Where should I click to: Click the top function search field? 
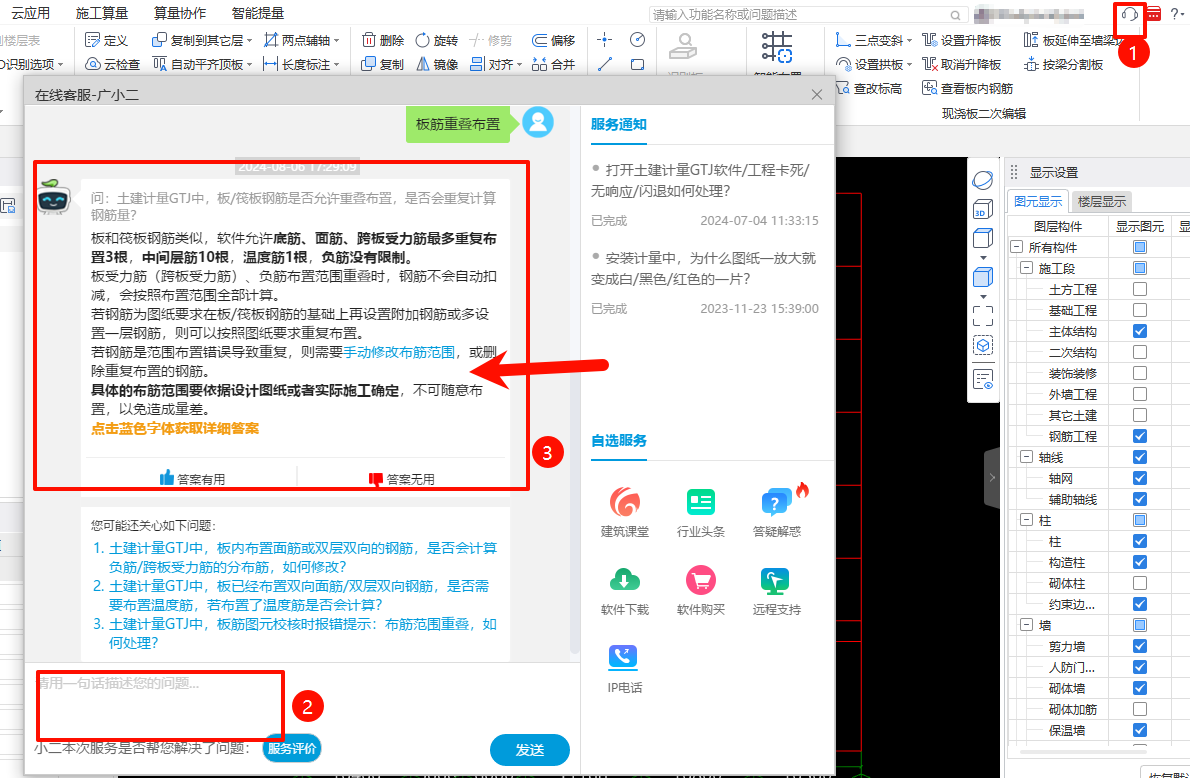click(x=808, y=14)
